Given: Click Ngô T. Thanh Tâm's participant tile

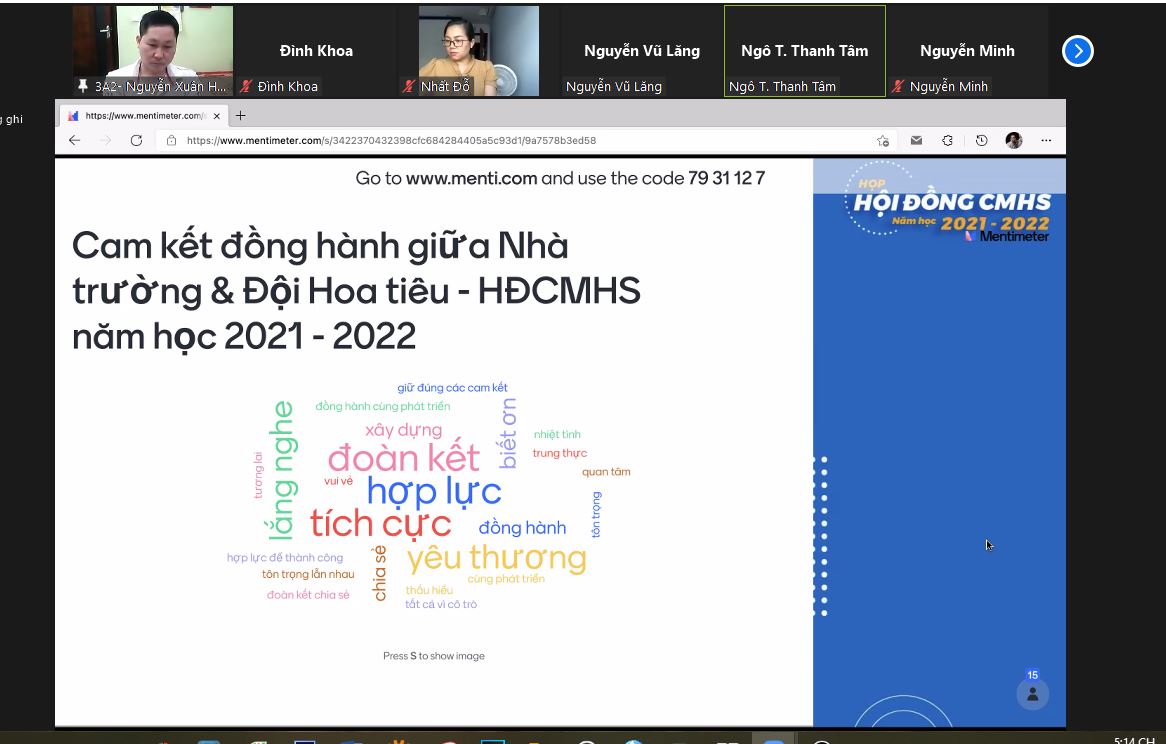Looking at the screenshot, I should [x=804, y=51].
